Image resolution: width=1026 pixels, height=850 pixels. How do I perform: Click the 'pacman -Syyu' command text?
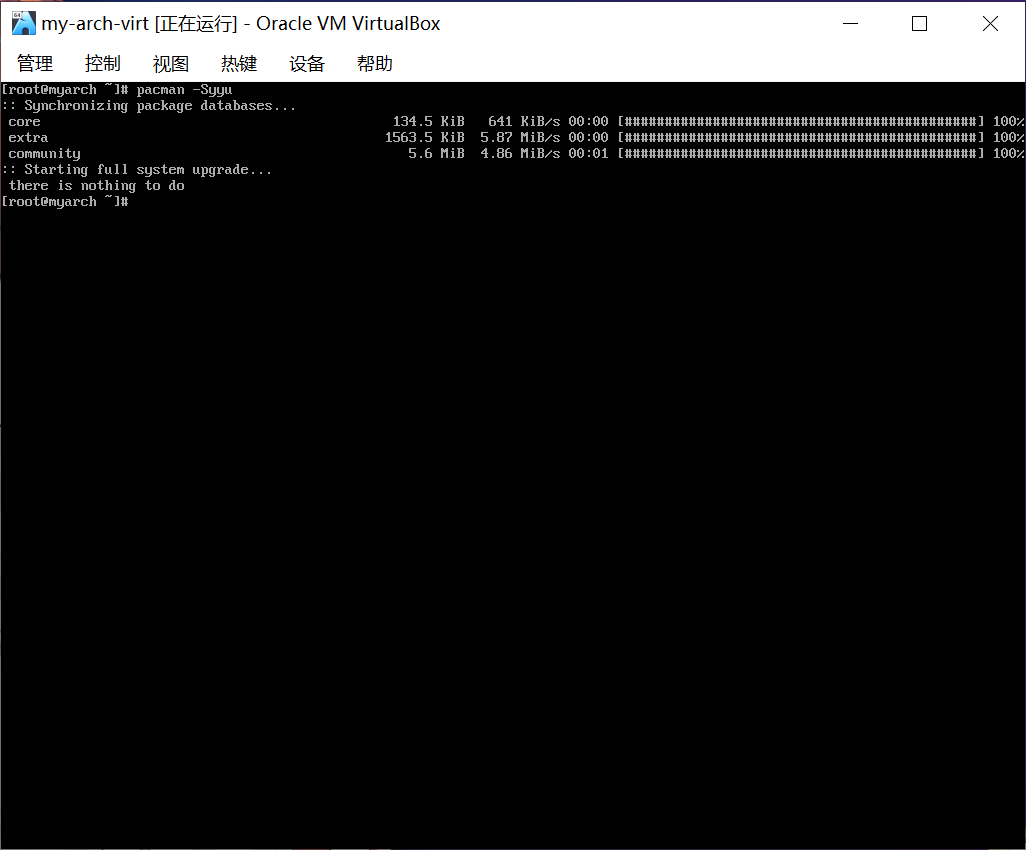tap(184, 90)
